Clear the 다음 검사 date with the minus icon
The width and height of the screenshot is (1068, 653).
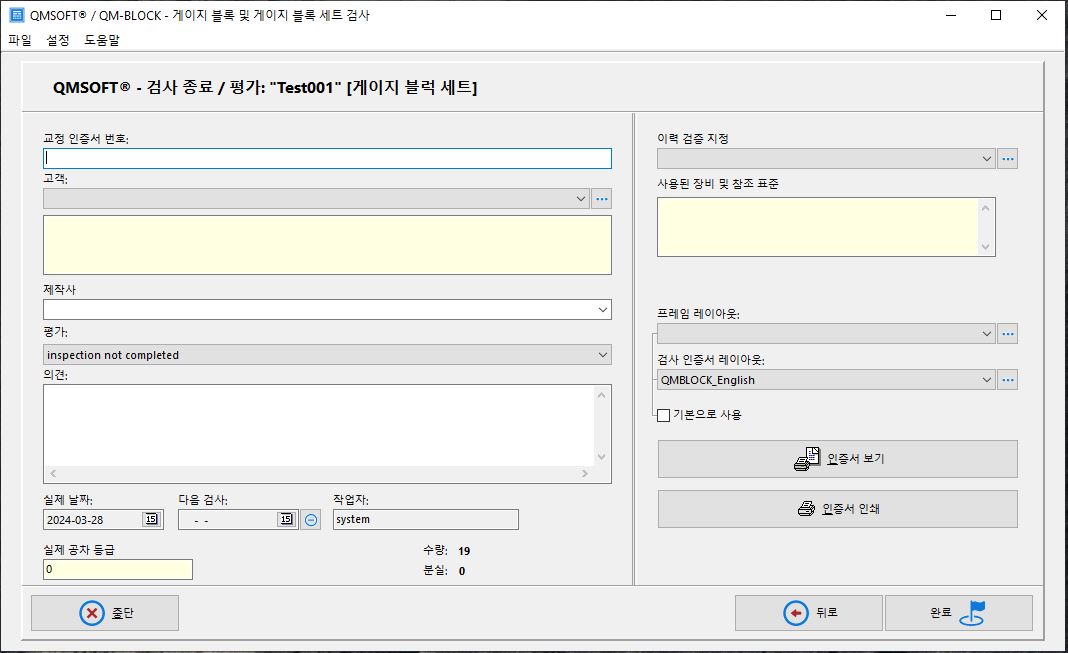coord(311,520)
